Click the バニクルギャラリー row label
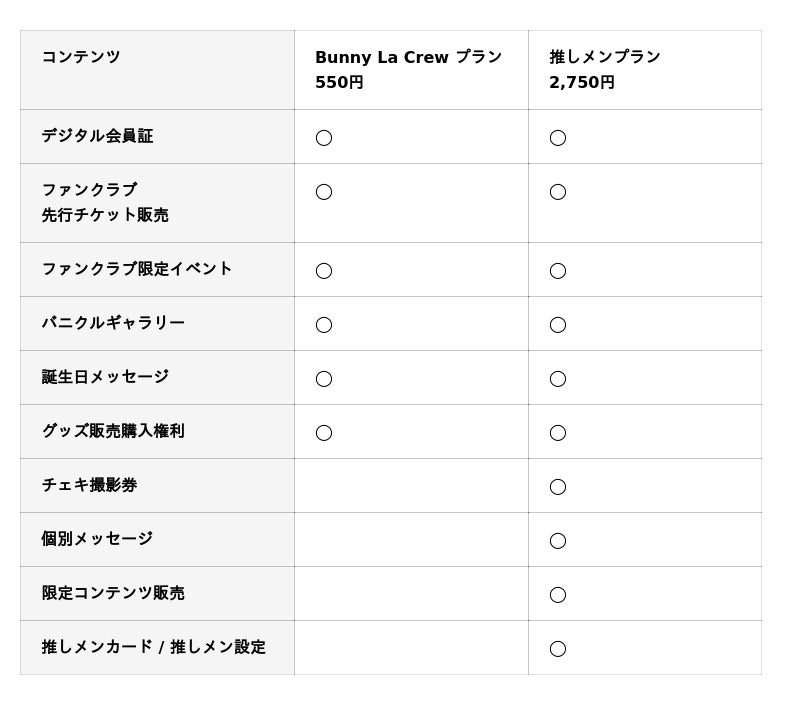Screen dimensions: 800x705 coord(113,323)
